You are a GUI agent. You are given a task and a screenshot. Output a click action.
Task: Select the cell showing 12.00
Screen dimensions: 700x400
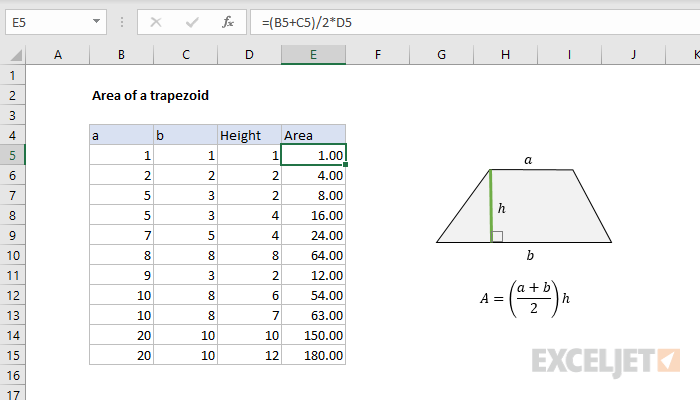pos(313,275)
